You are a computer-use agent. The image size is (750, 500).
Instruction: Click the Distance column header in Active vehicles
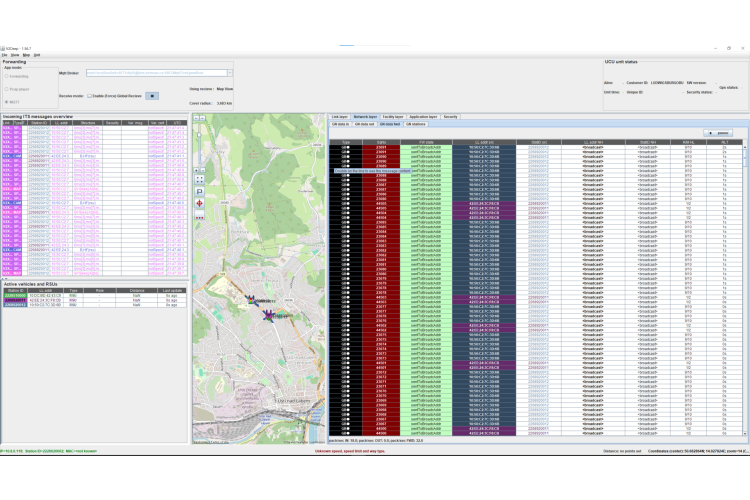[136, 290]
